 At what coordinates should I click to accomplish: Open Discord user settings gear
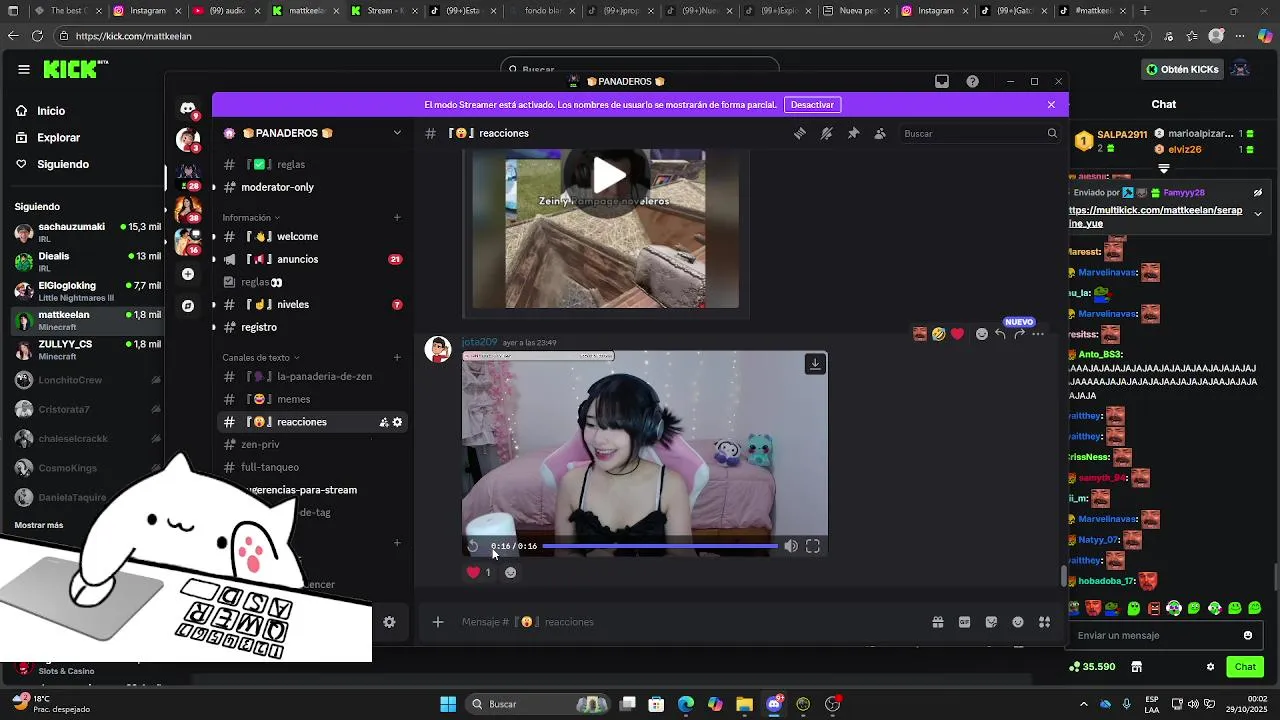pyautogui.click(x=389, y=622)
